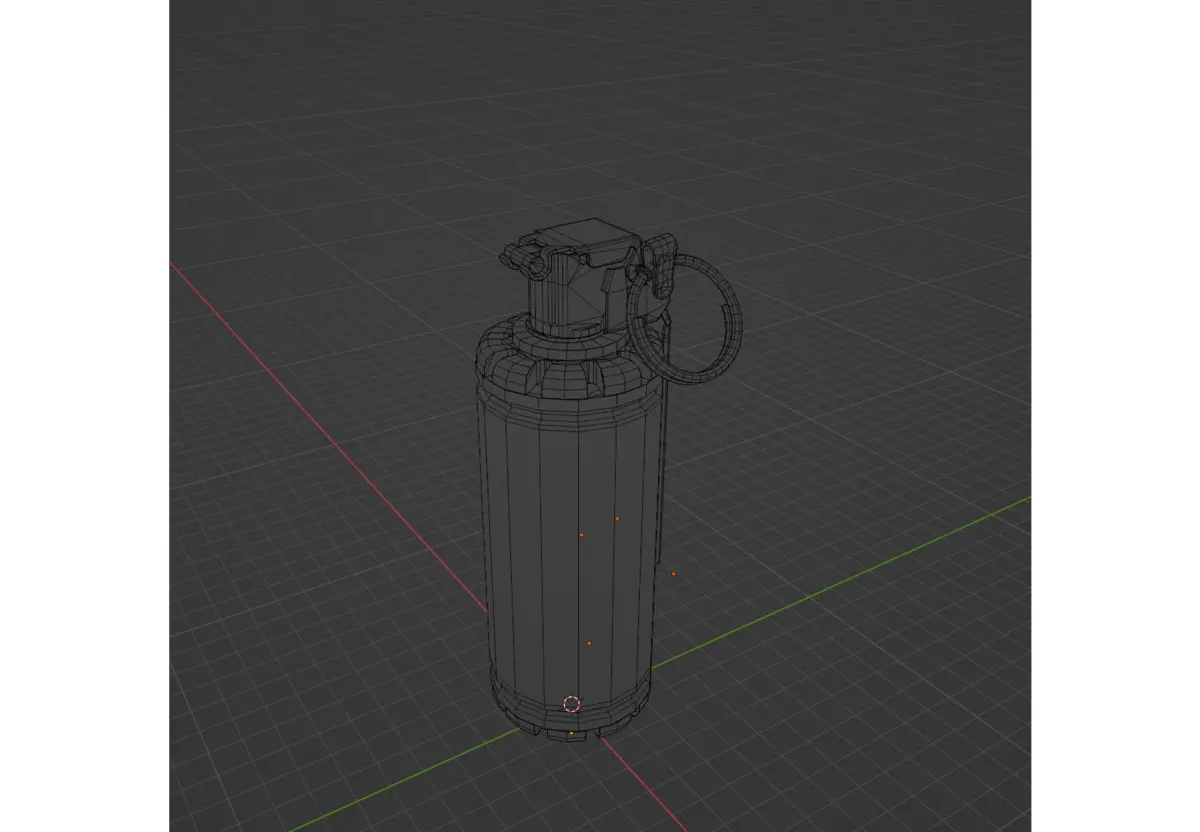Viewport: 1200px width, 832px height.
Task: Click the 3D cursor at grenade base
Action: coord(571,704)
